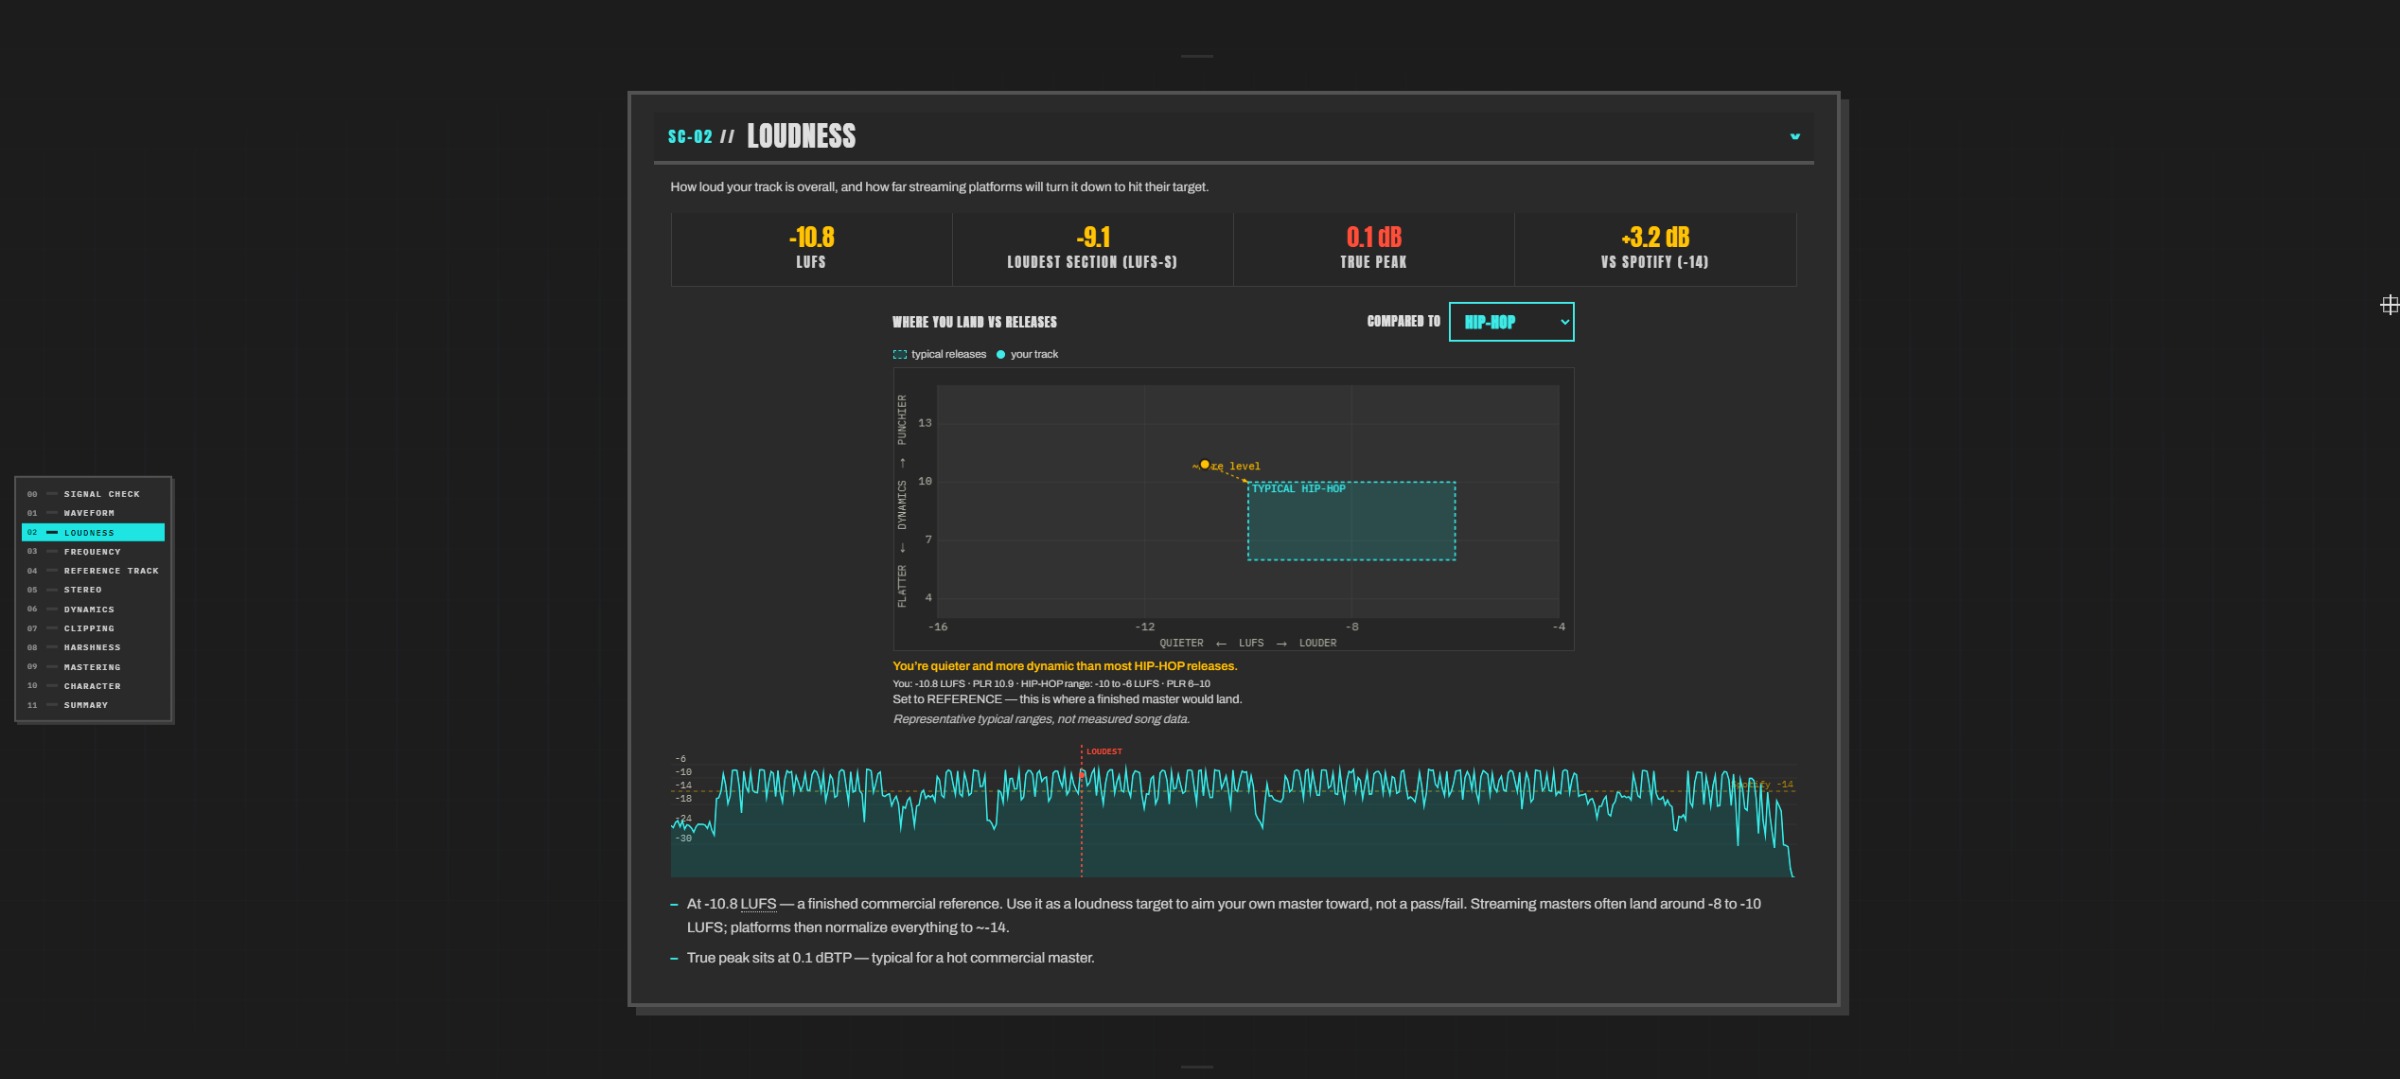Click the 'your track' legend entry
2400x1079 pixels.
pos(1027,354)
